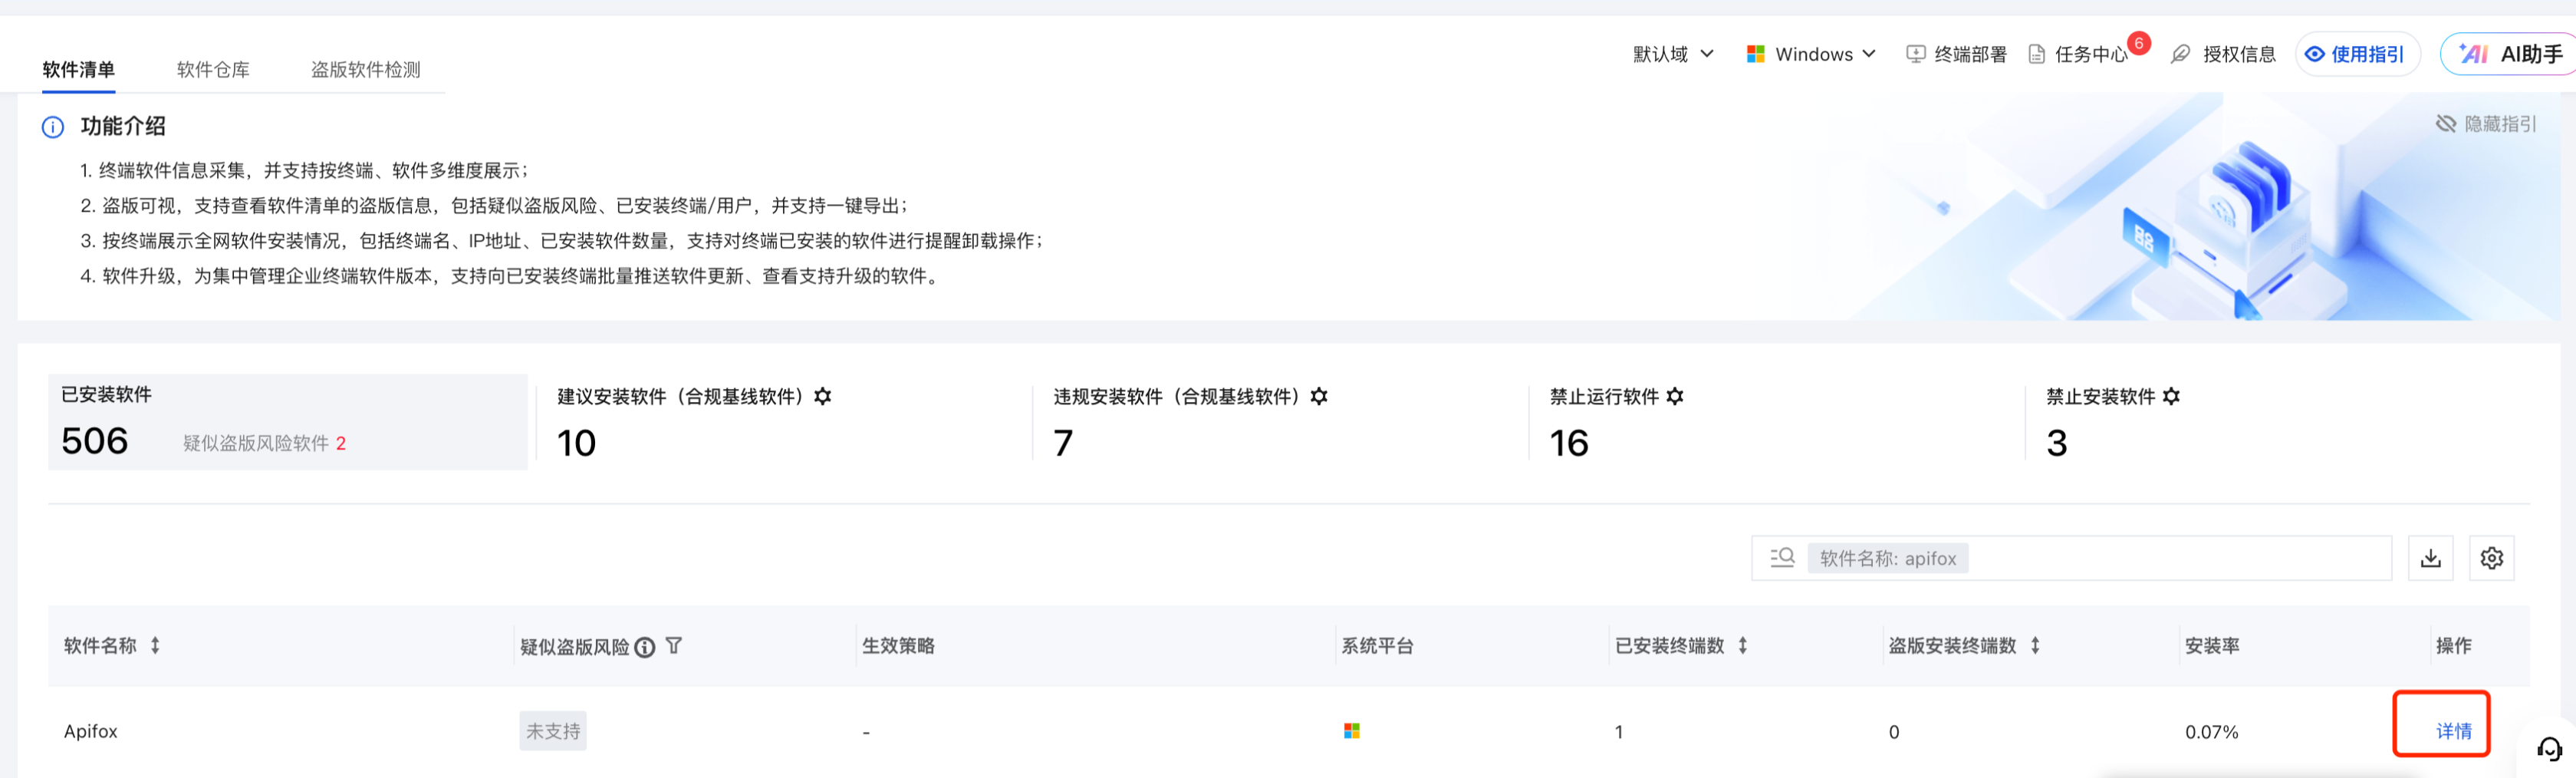This screenshot has width=2576, height=778.
Task: Expand the 默认域 domain dropdown
Action: click(1673, 54)
